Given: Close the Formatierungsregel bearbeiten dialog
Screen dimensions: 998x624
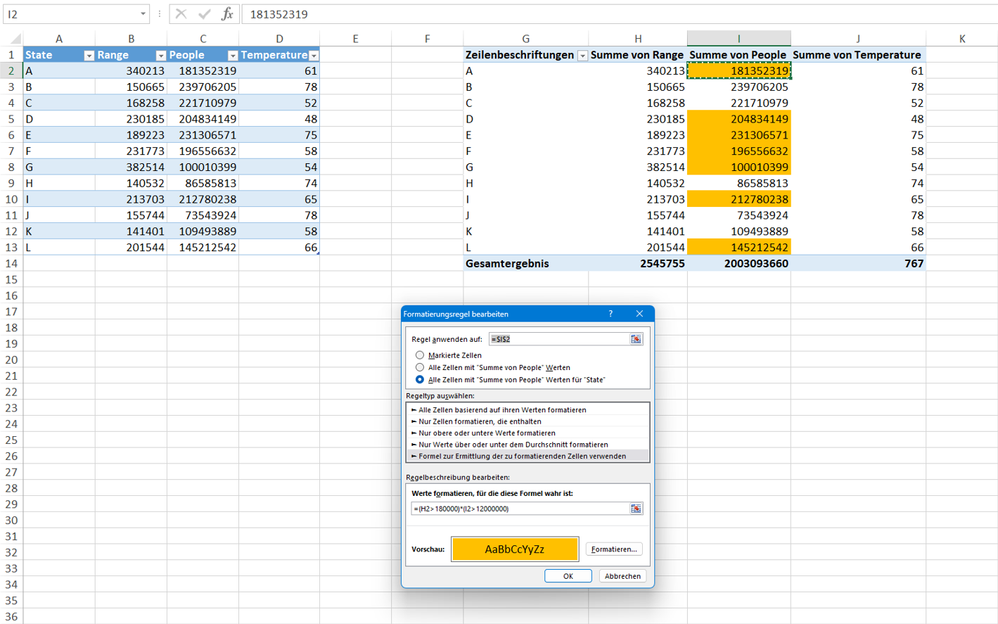Looking at the screenshot, I should [639, 314].
